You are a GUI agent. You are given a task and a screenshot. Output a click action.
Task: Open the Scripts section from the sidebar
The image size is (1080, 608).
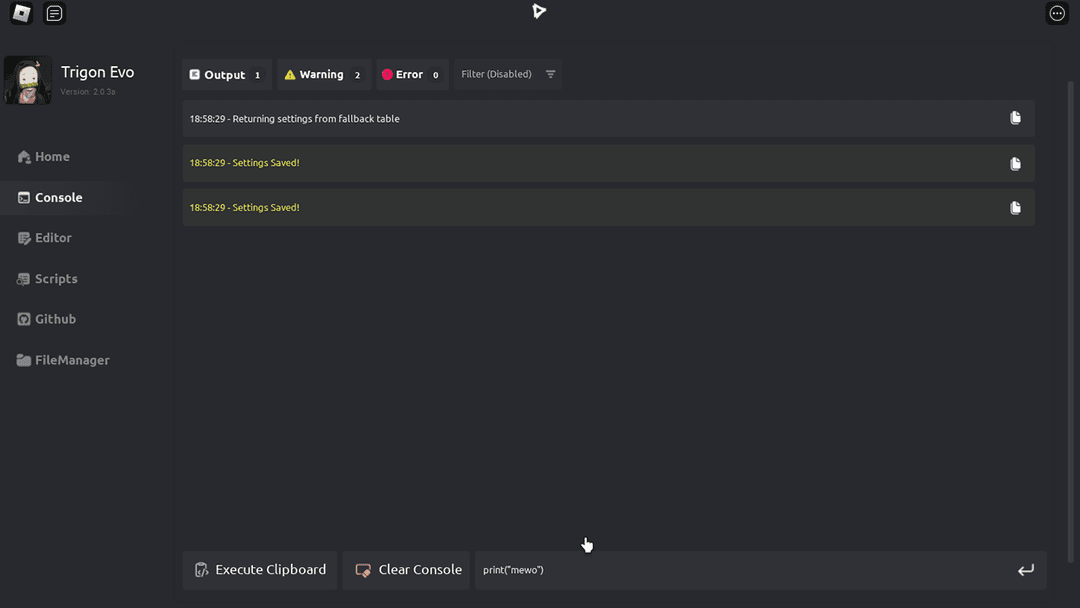coord(55,278)
